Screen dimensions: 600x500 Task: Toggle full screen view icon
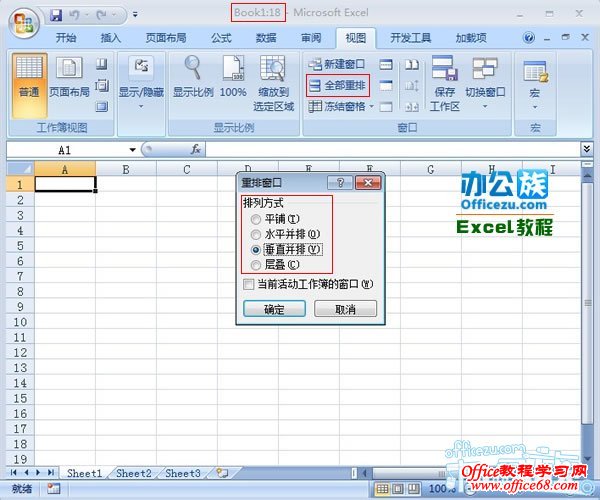pyautogui.click(x=101, y=106)
